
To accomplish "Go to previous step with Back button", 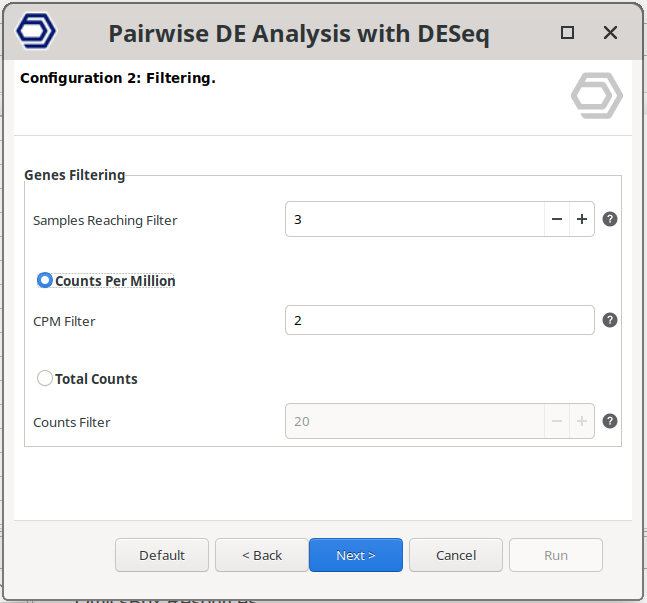I will 262,555.
